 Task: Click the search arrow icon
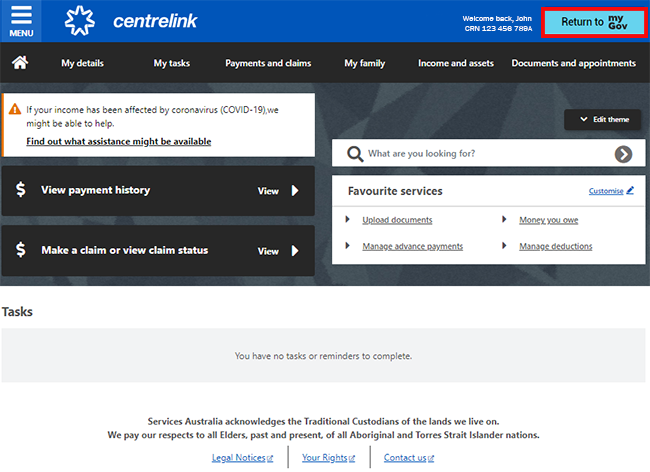(x=623, y=154)
